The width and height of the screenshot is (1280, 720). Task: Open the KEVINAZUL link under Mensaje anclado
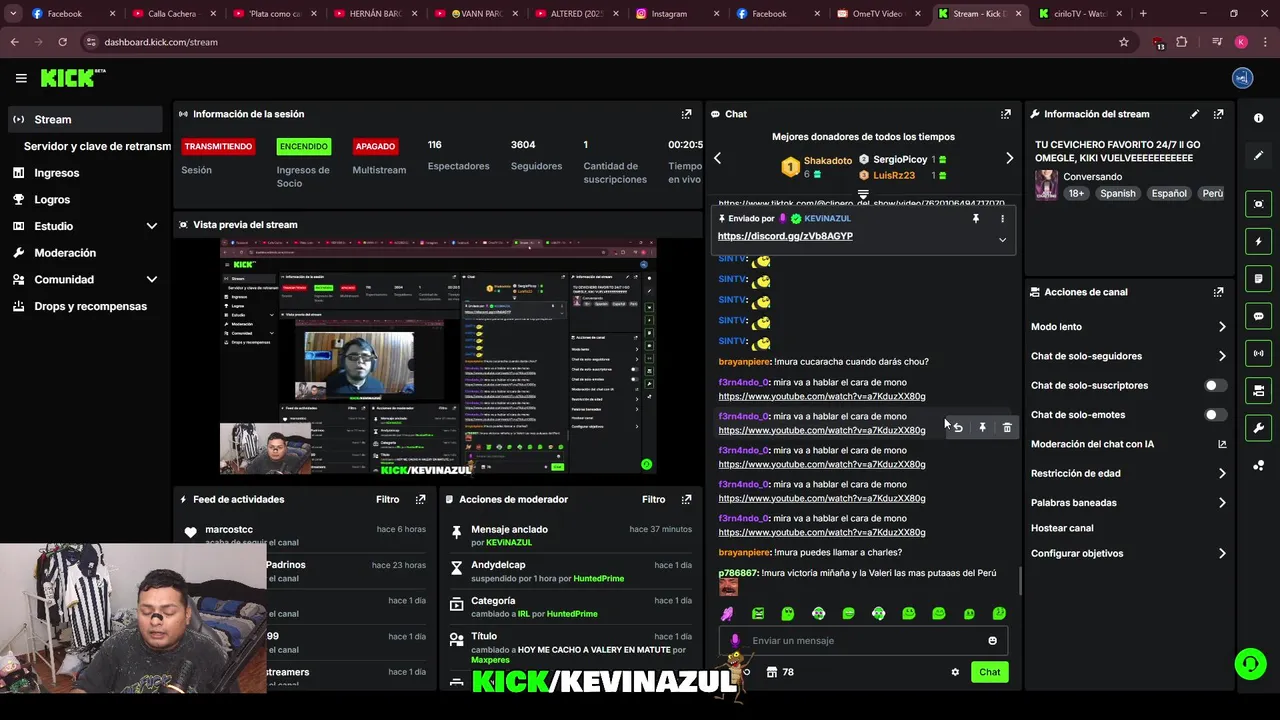click(509, 542)
